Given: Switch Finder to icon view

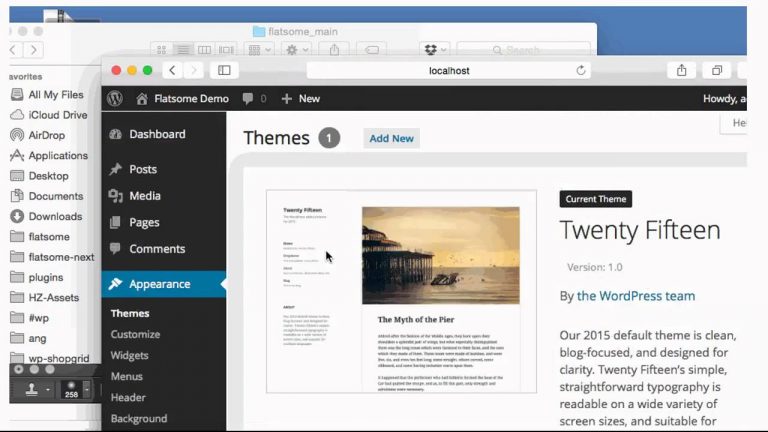Looking at the screenshot, I should [162, 50].
